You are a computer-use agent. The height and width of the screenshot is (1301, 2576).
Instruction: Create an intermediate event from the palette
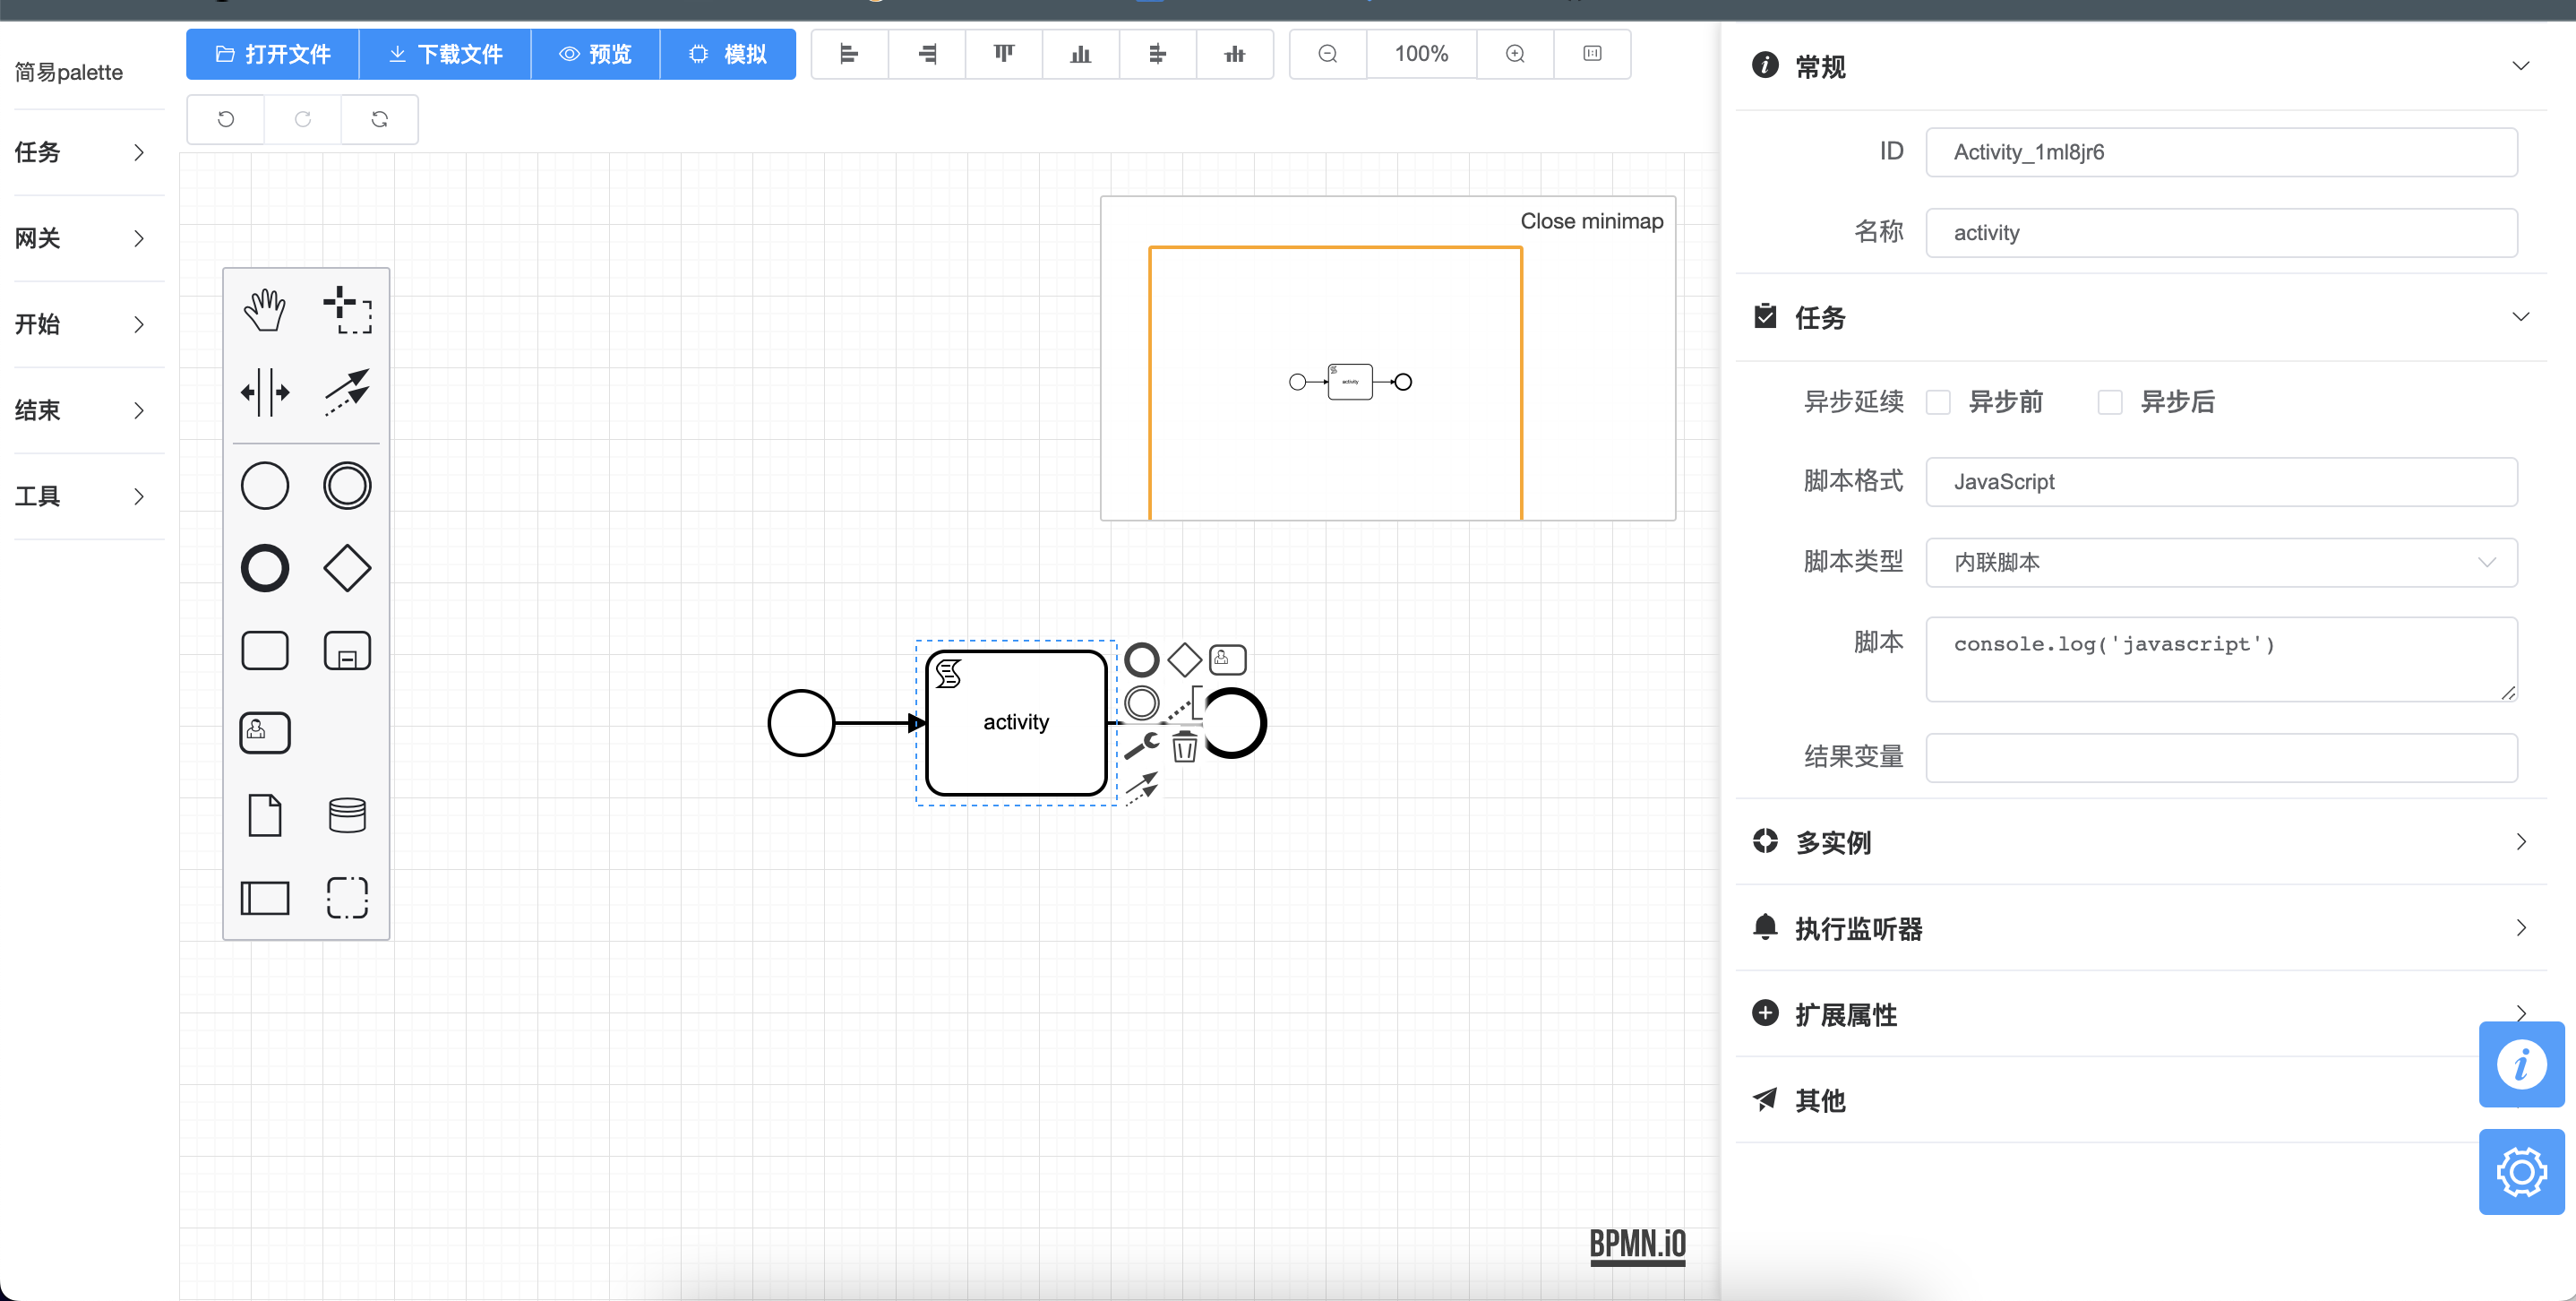[x=347, y=486]
